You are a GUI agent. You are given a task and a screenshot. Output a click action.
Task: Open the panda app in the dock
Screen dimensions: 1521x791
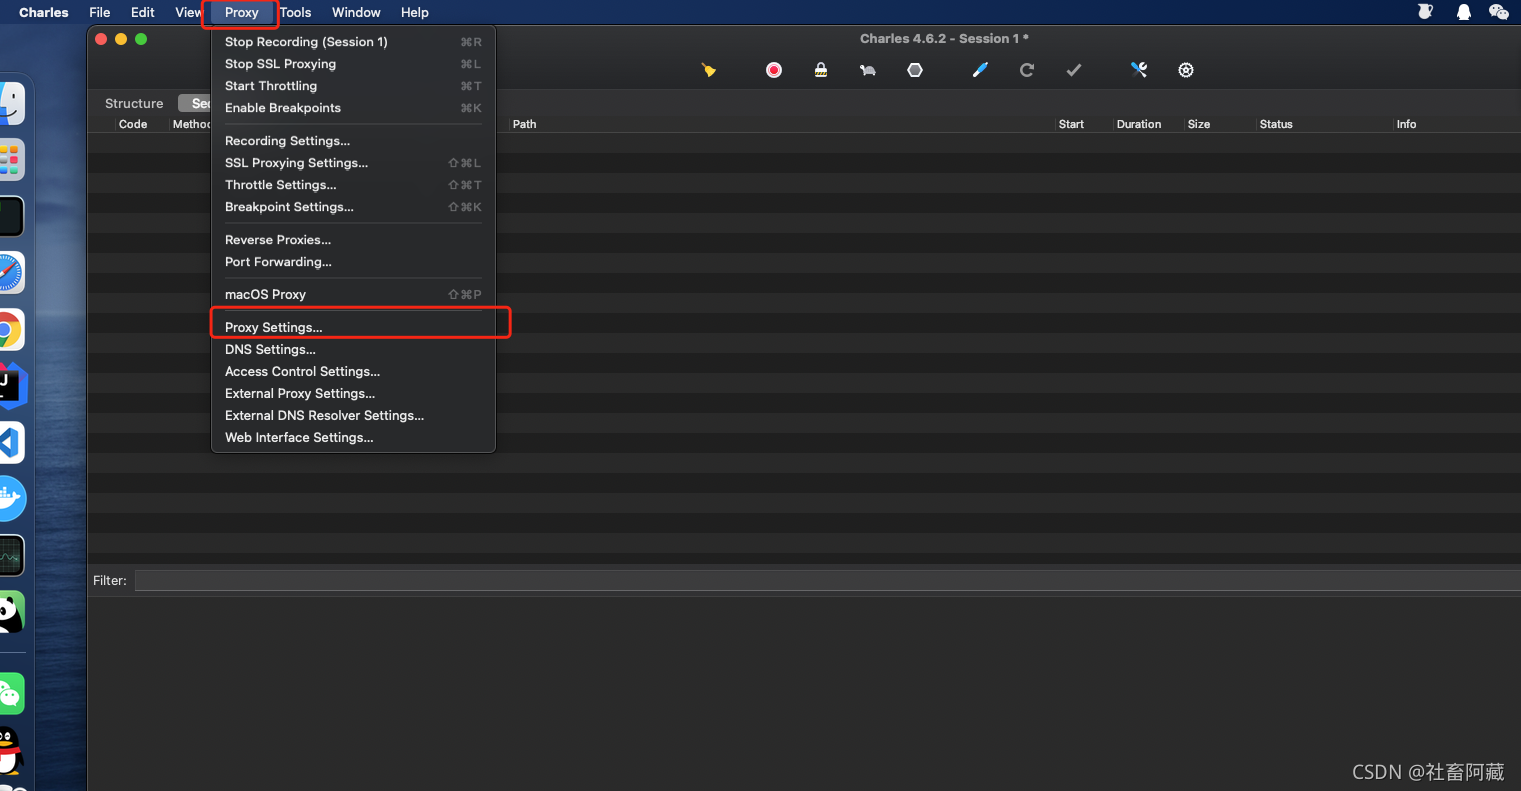click(x=11, y=612)
